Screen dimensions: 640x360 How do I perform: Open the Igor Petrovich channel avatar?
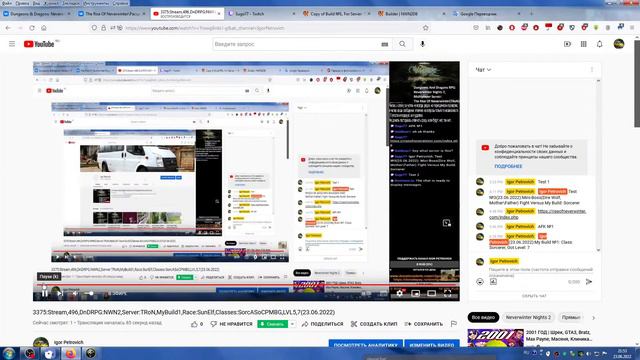click(41, 342)
